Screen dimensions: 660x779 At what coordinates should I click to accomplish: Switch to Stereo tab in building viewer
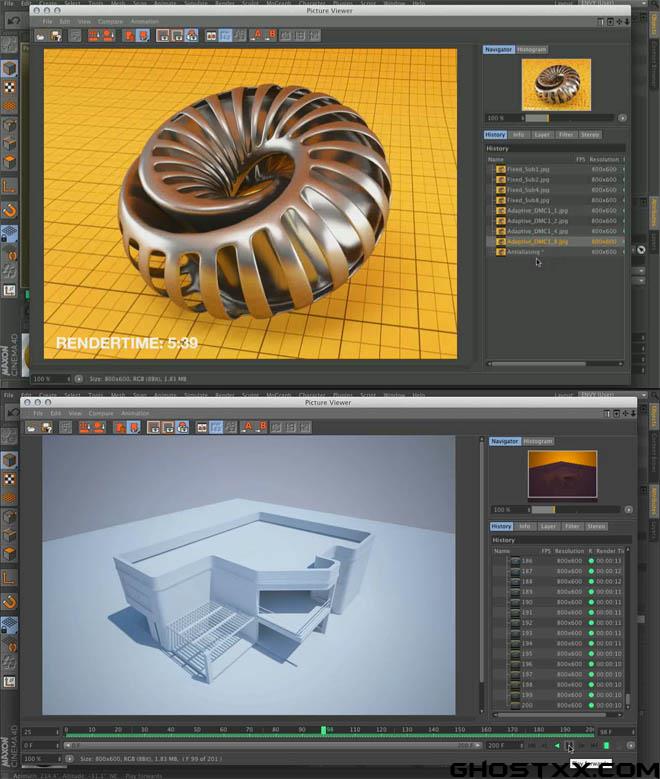596,526
